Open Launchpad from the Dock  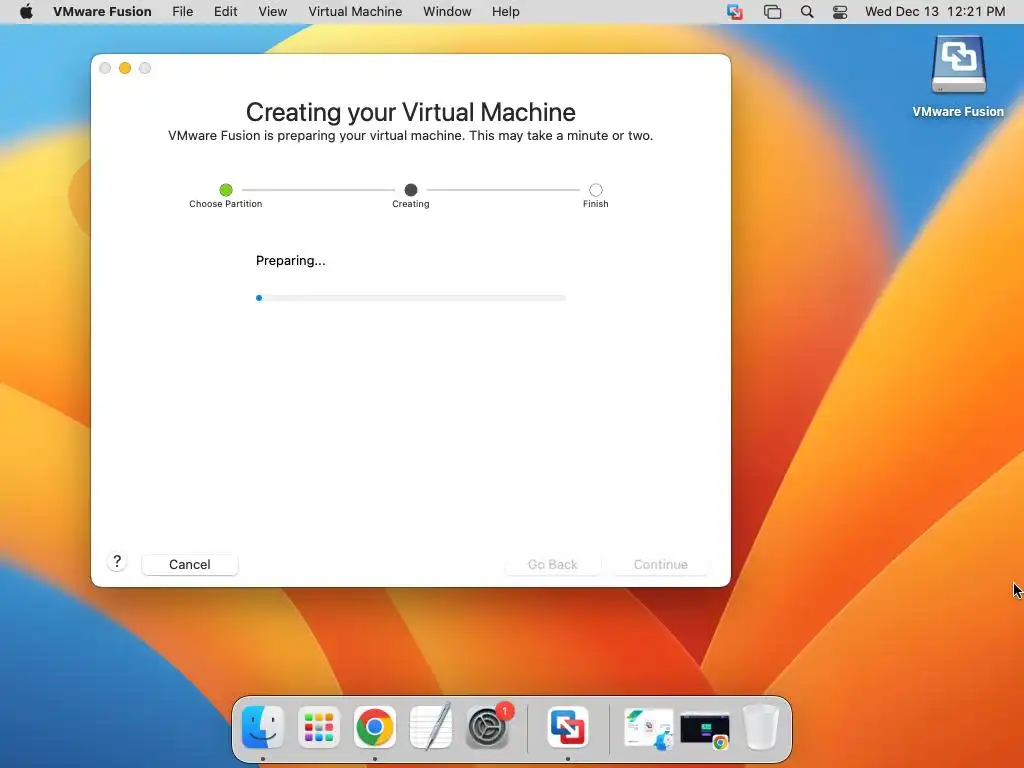pos(319,727)
